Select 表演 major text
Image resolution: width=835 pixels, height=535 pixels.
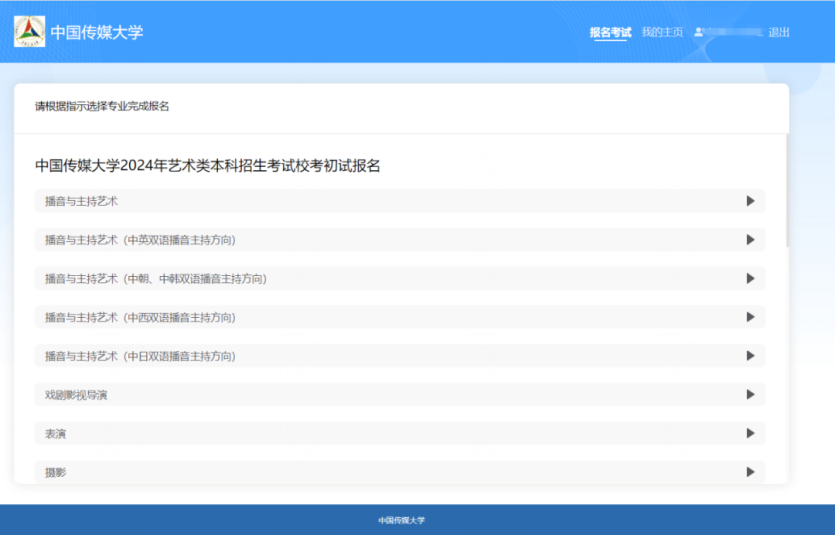point(55,434)
